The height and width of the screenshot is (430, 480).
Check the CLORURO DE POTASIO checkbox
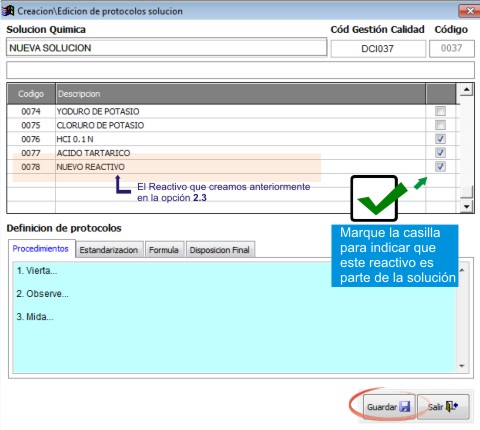point(440,125)
